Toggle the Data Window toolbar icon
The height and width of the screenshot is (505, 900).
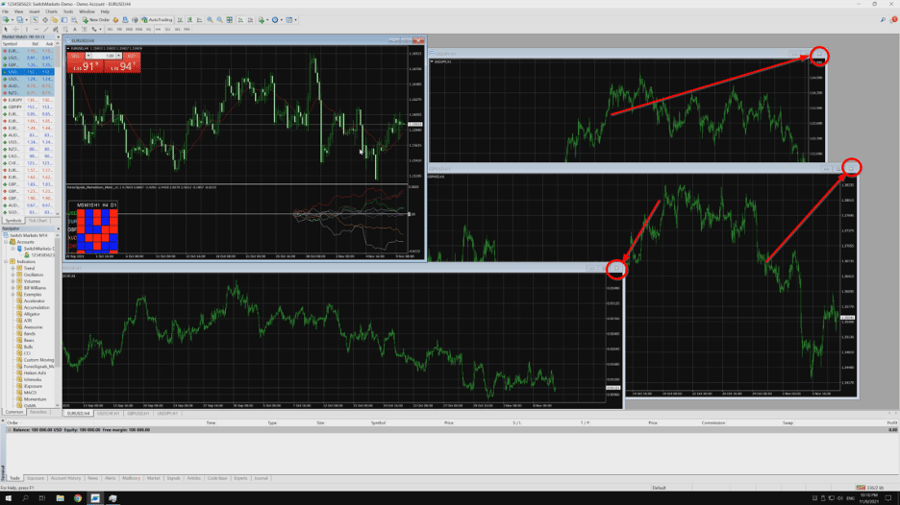[x=45, y=20]
